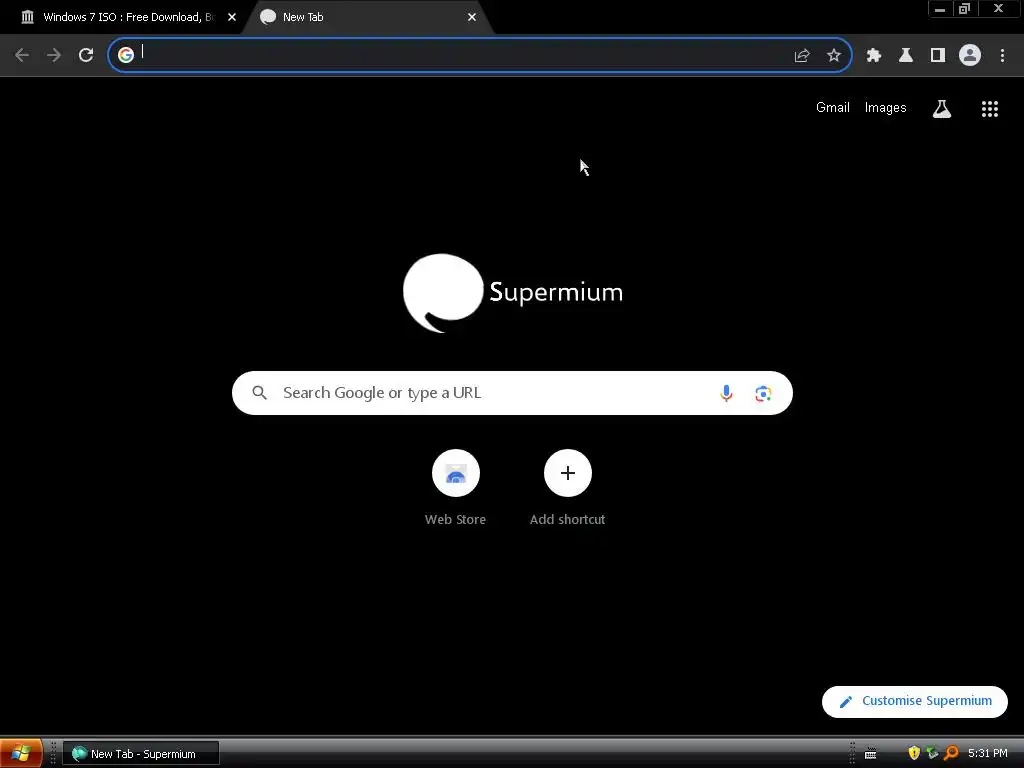Select the New Tab - Supermium taskbar item
1024x768 pixels.
(141, 754)
